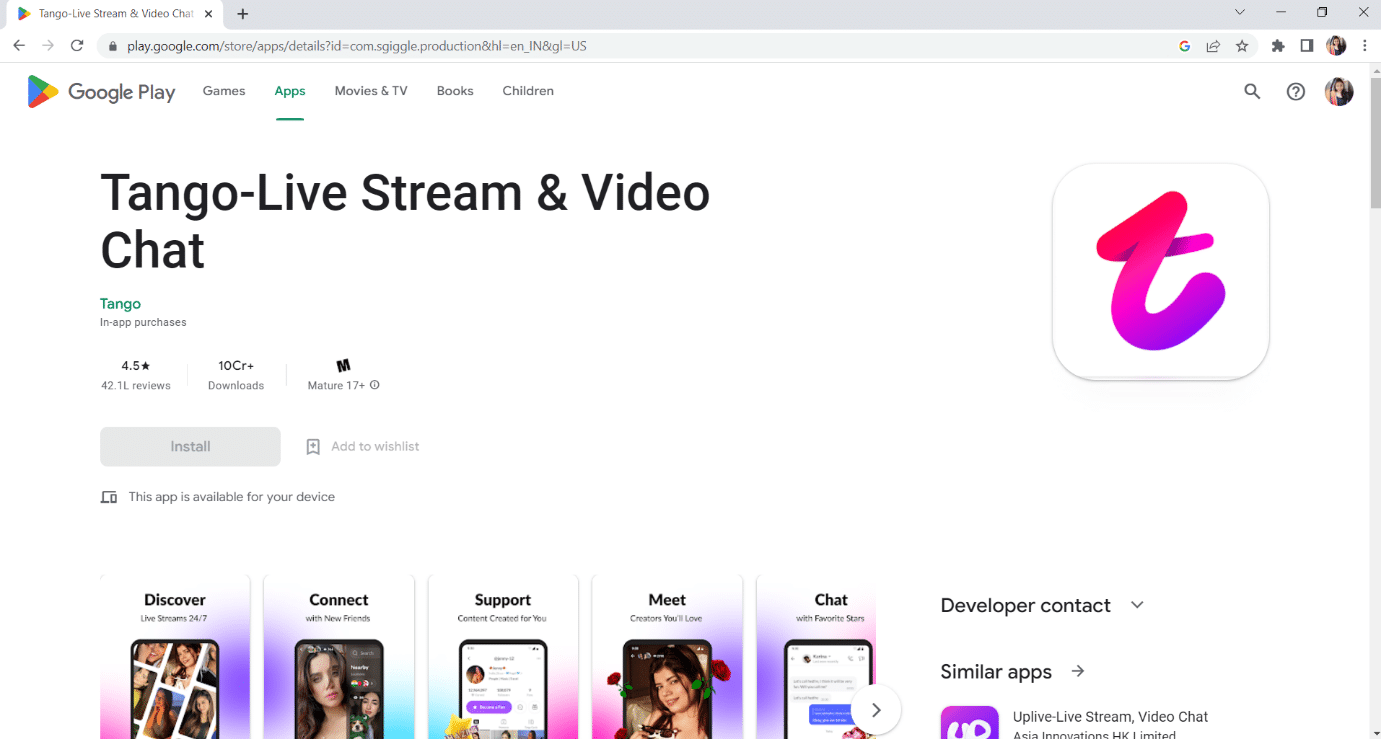Click the site lock icon in address bar
Viewport: 1381px width, 739px height.
(112, 46)
